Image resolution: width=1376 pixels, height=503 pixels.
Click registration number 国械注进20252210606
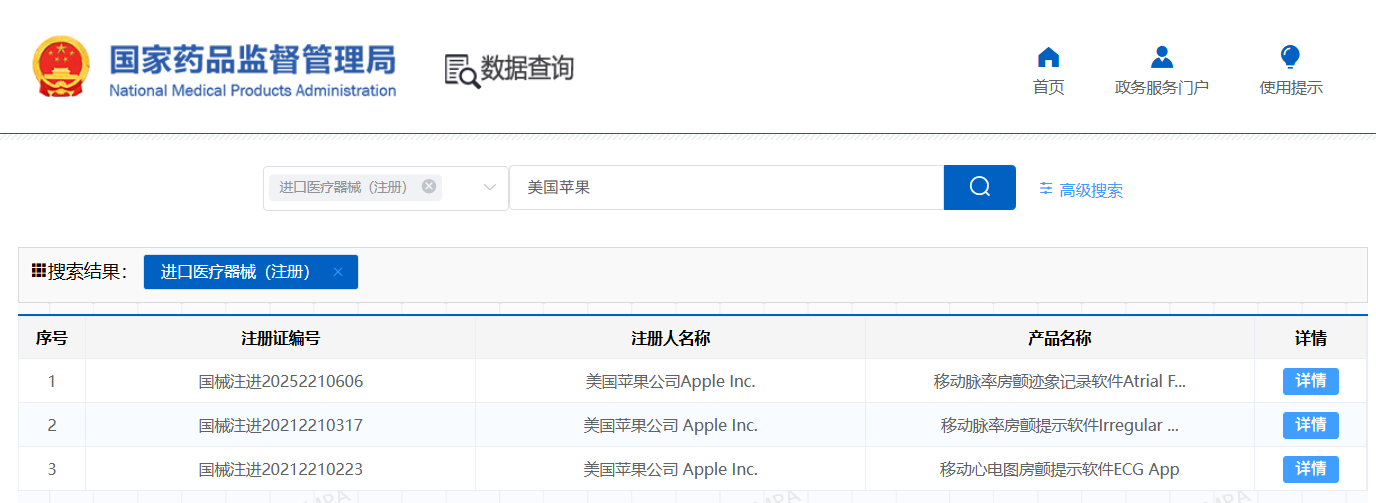point(280,381)
